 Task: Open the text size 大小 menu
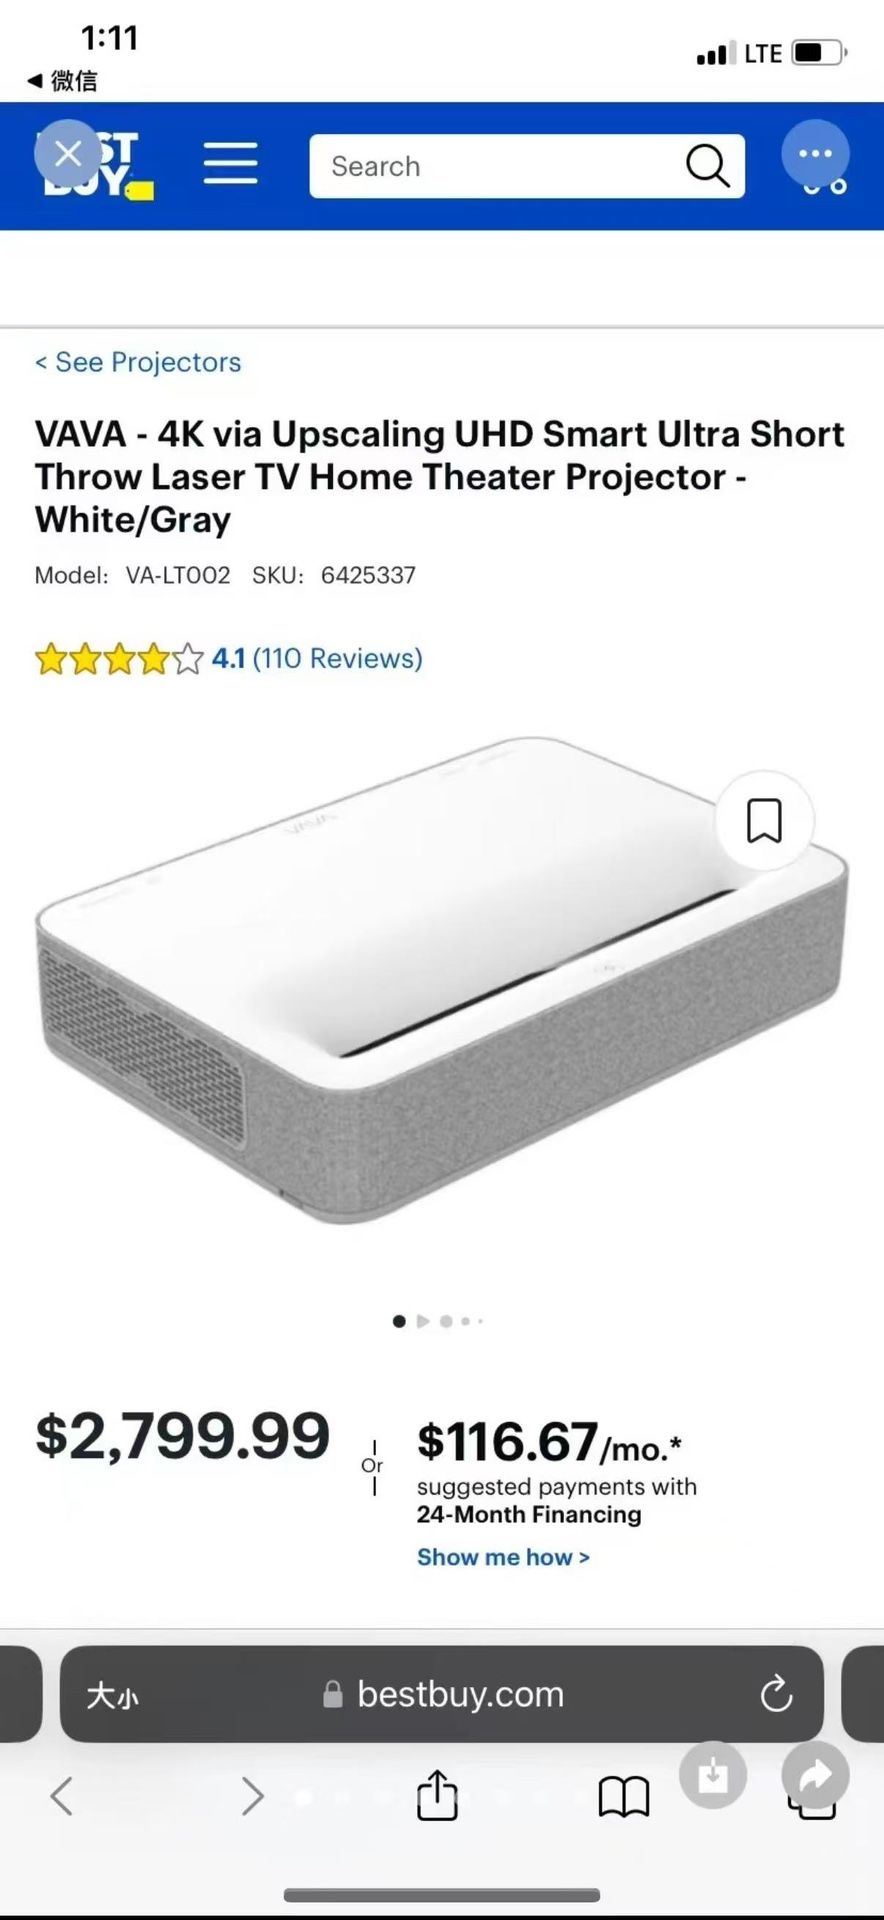pos(113,1695)
